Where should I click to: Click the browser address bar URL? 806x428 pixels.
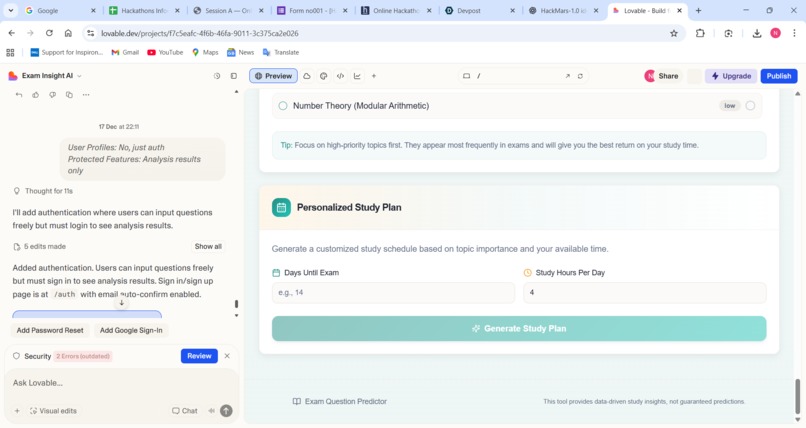tap(200, 33)
